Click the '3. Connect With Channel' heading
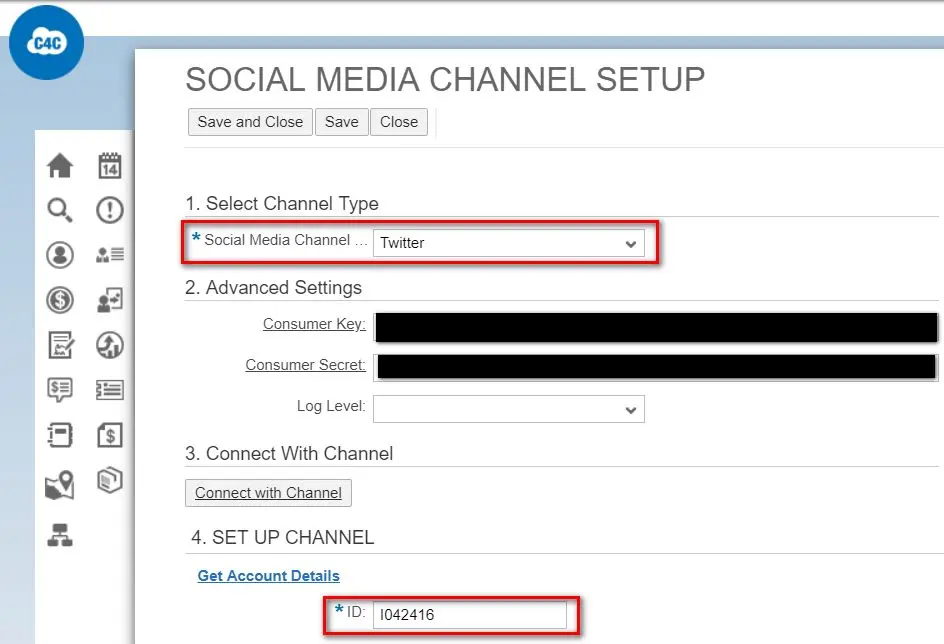This screenshot has height=644, width=944. [289, 453]
